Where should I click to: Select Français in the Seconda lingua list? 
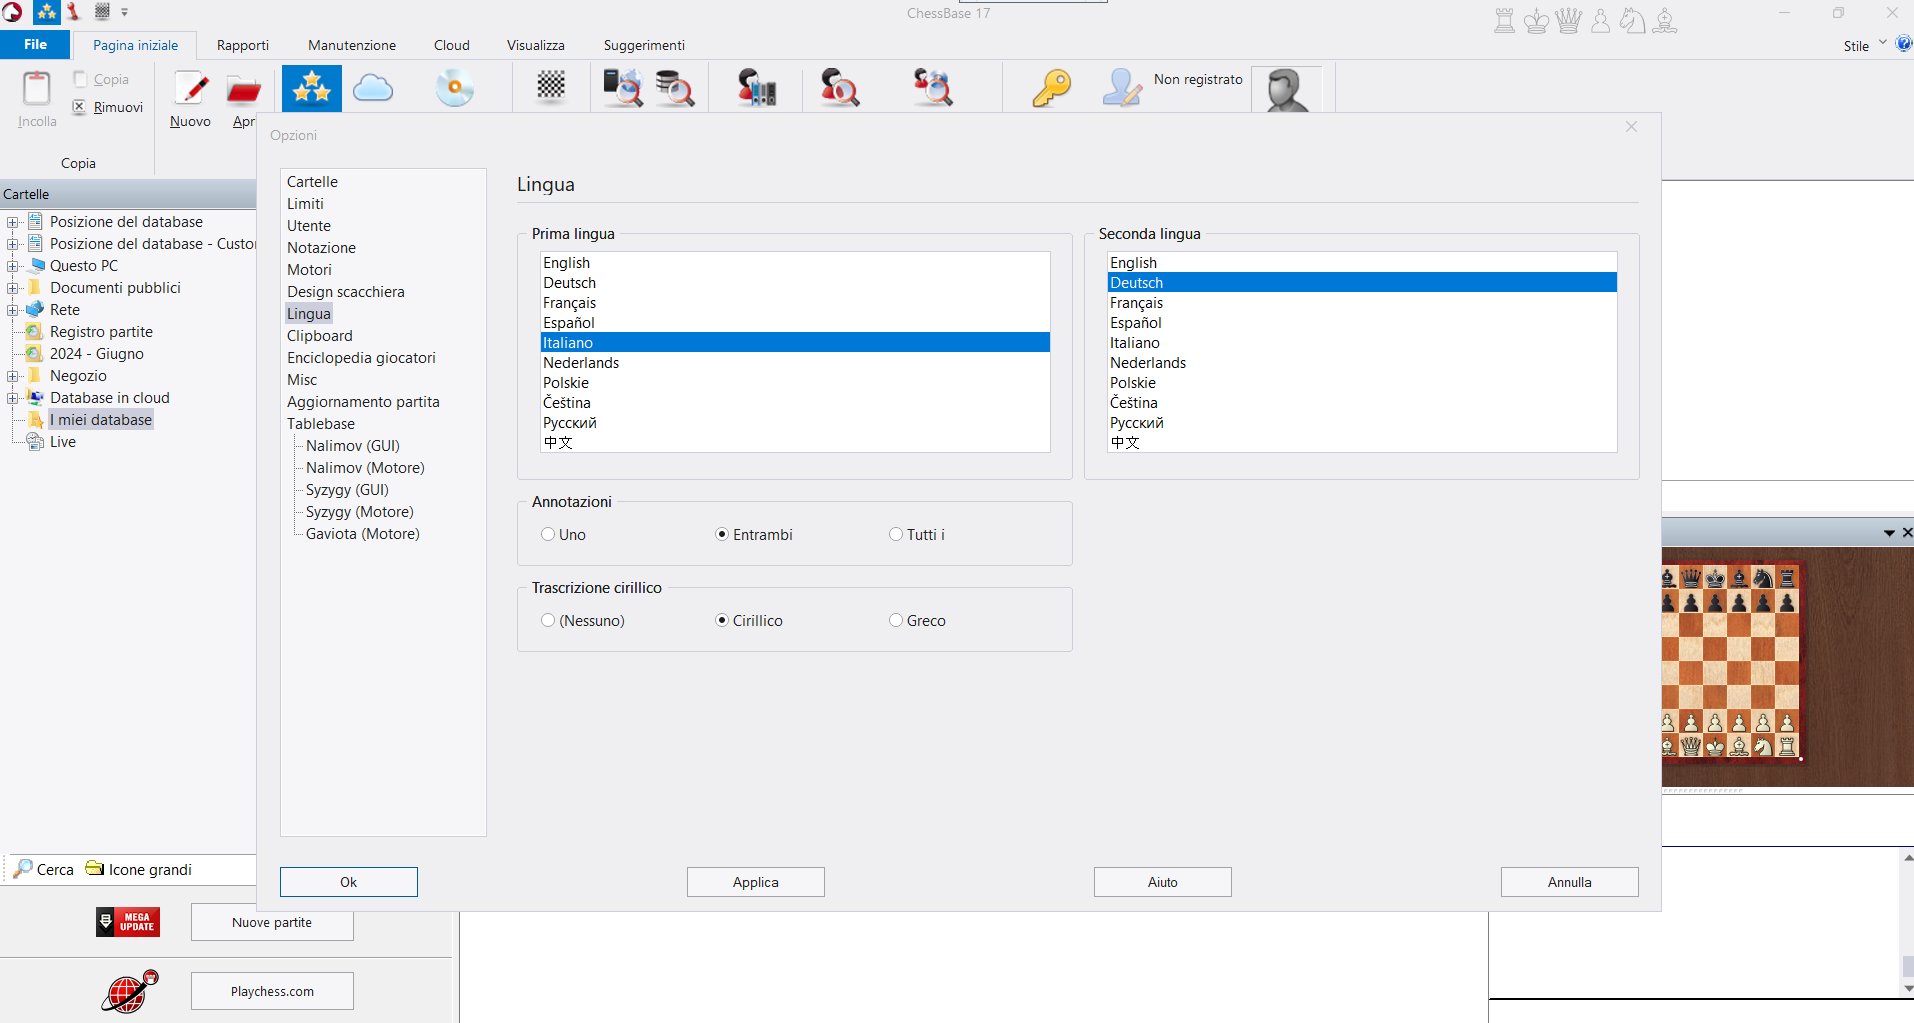point(1362,303)
